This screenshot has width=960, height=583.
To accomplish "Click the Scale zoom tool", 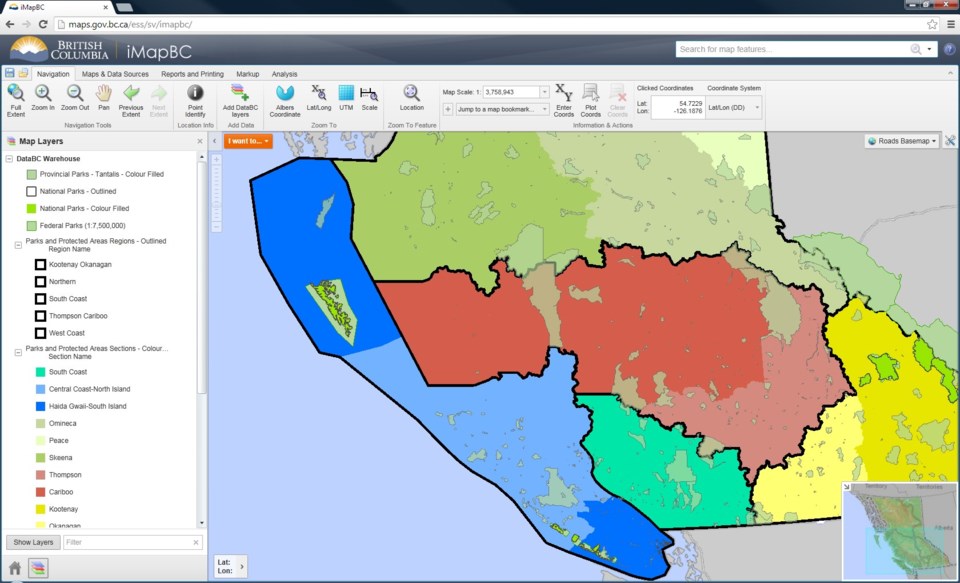I will (369, 98).
